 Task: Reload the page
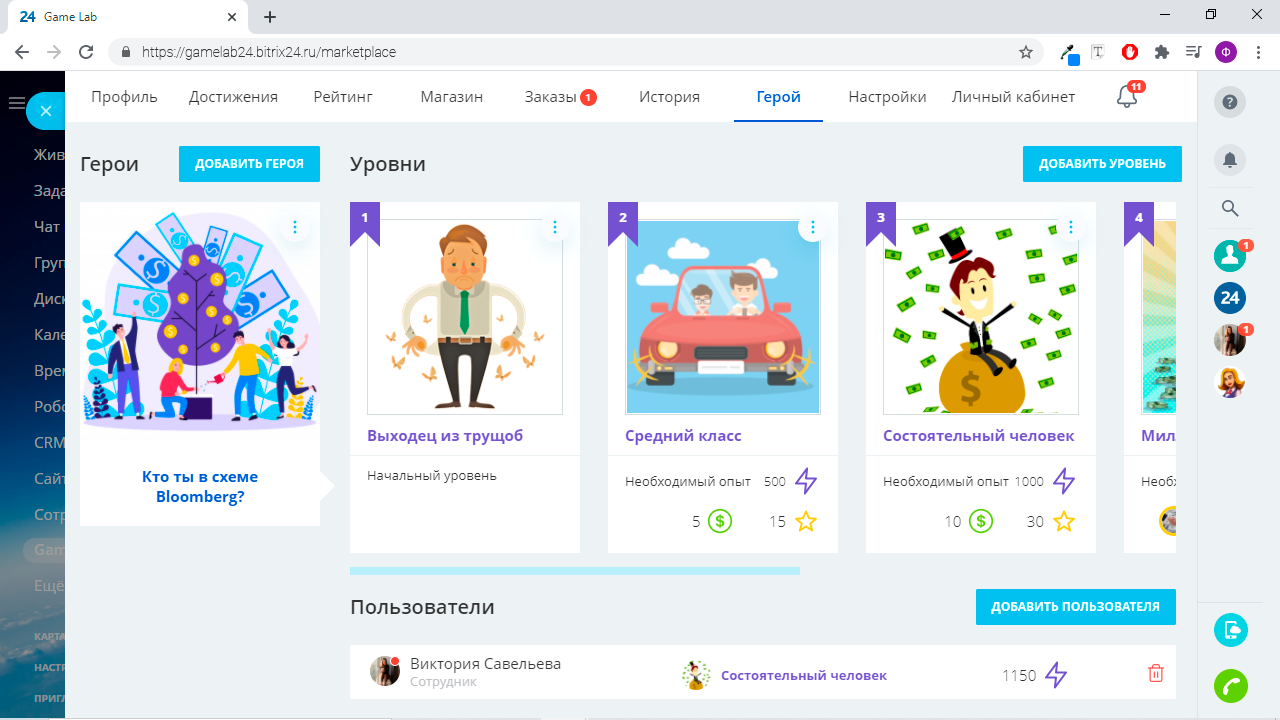point(86,52)
